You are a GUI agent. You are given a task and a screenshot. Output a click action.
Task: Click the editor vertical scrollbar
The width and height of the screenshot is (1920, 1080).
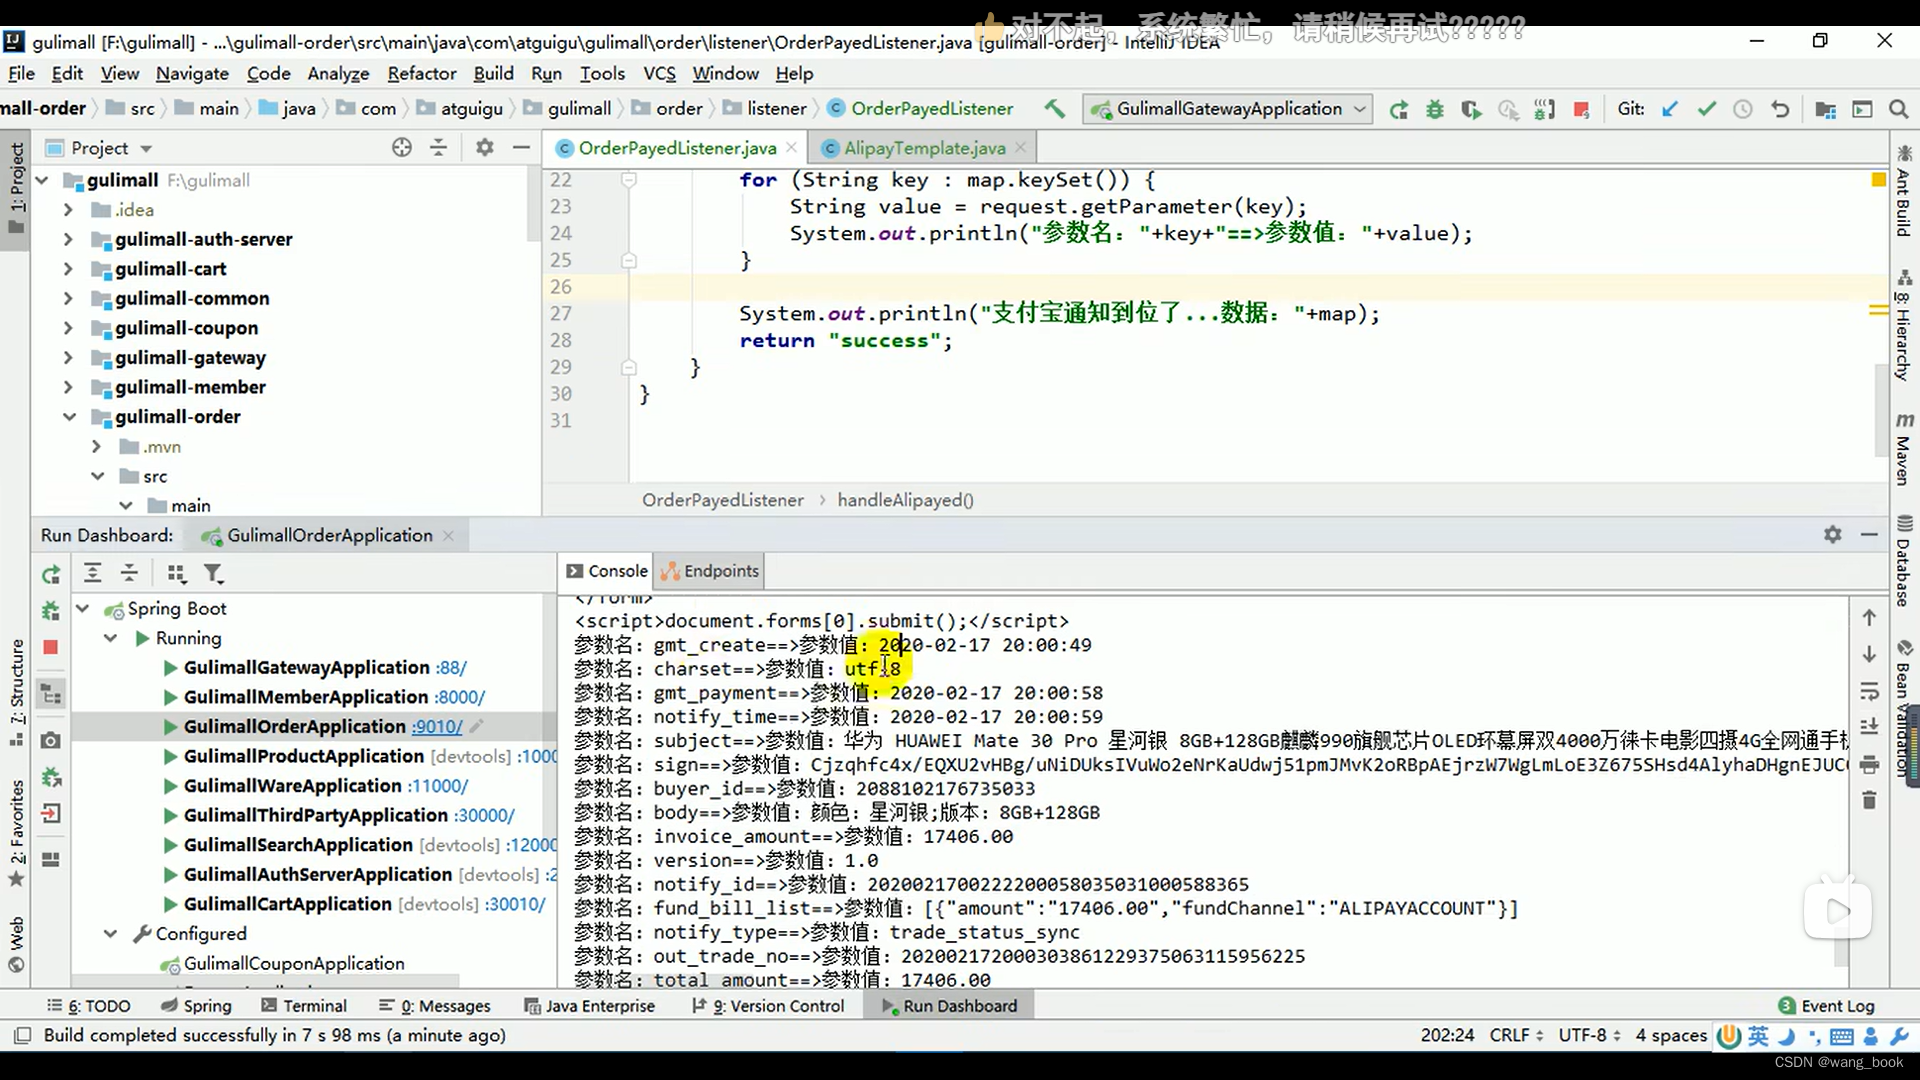coord(1880,410)
